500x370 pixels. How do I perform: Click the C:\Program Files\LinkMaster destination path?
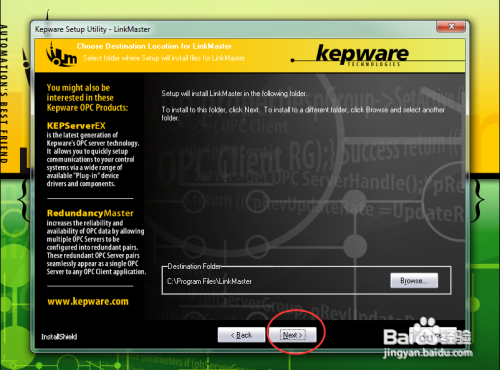point(209,281)
